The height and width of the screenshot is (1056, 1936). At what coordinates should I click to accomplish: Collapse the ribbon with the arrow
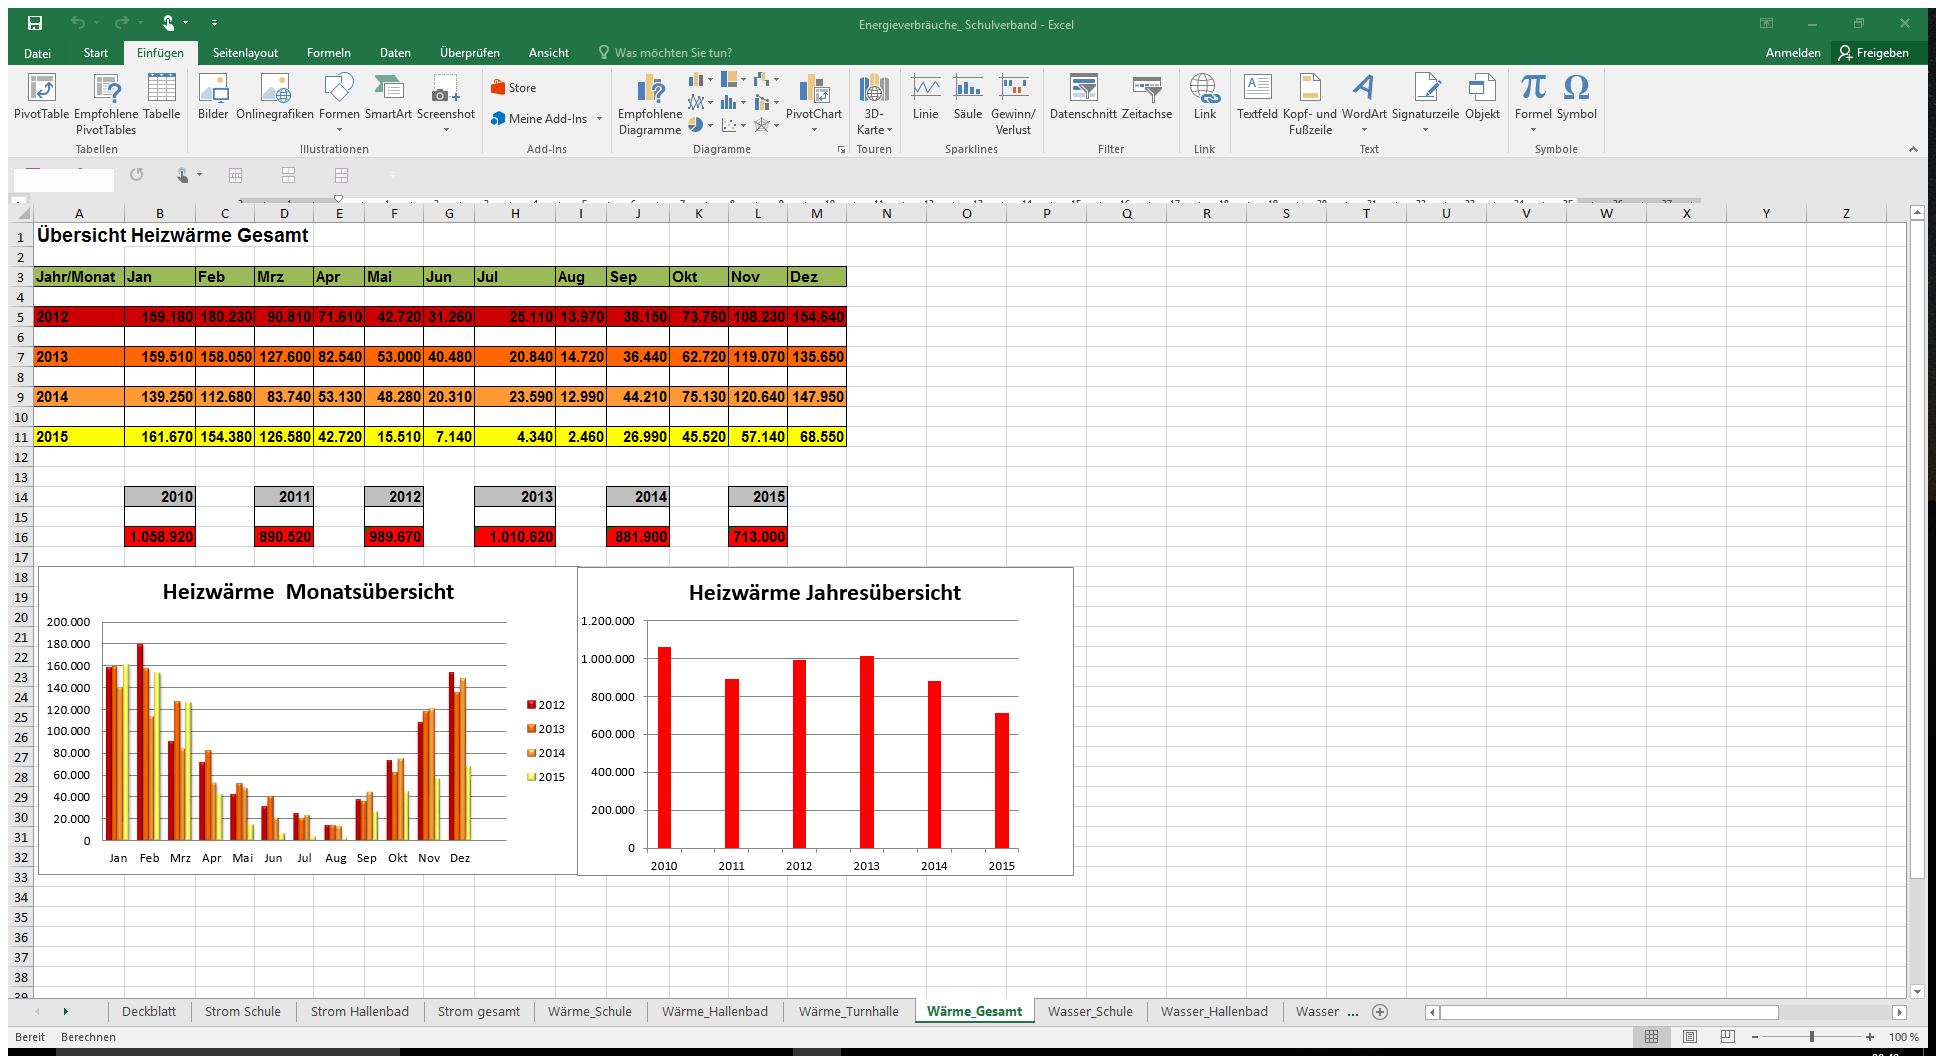(x=1913, y=149)
